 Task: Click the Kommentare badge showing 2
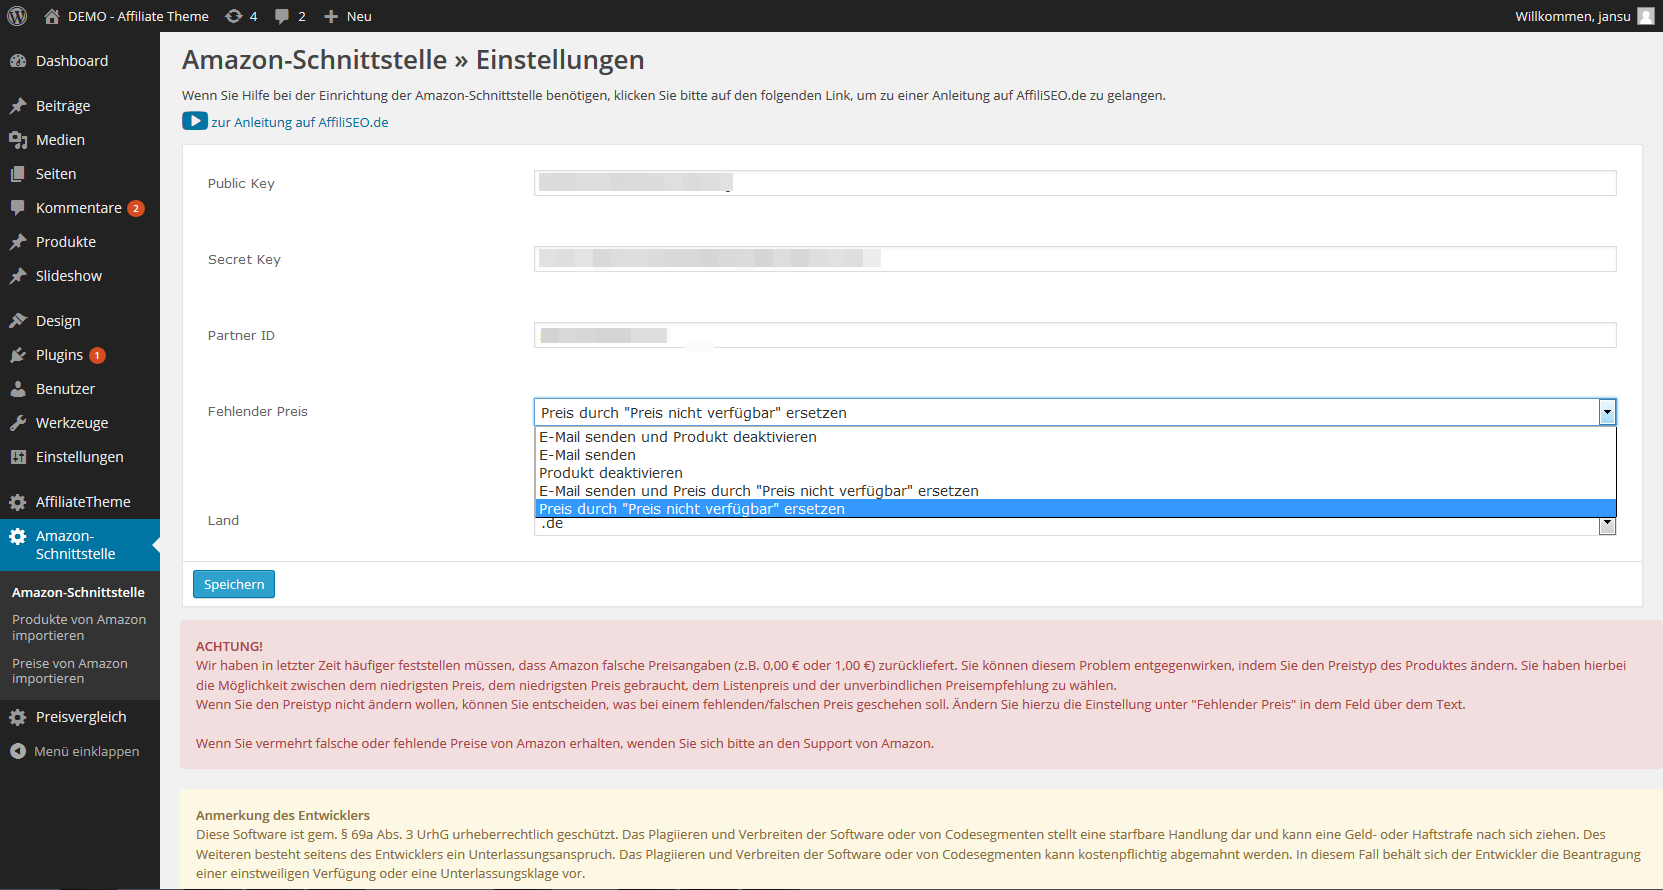(136, 208)
